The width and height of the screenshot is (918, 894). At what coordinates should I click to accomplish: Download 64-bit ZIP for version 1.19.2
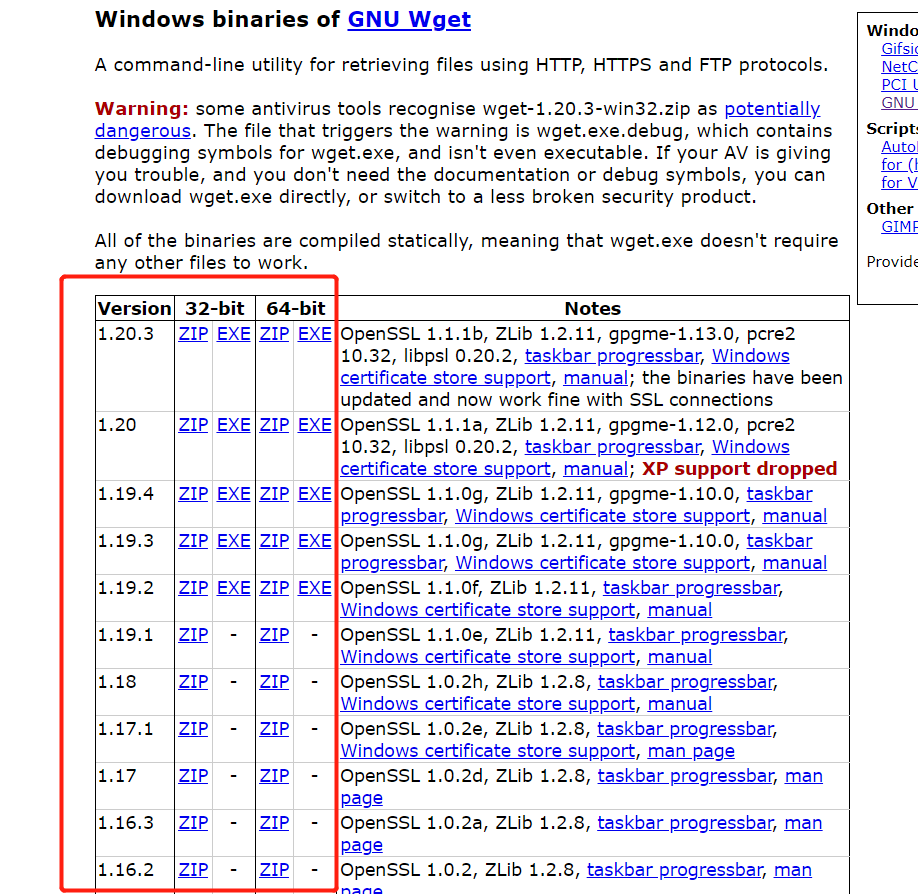tap(274, 587)
